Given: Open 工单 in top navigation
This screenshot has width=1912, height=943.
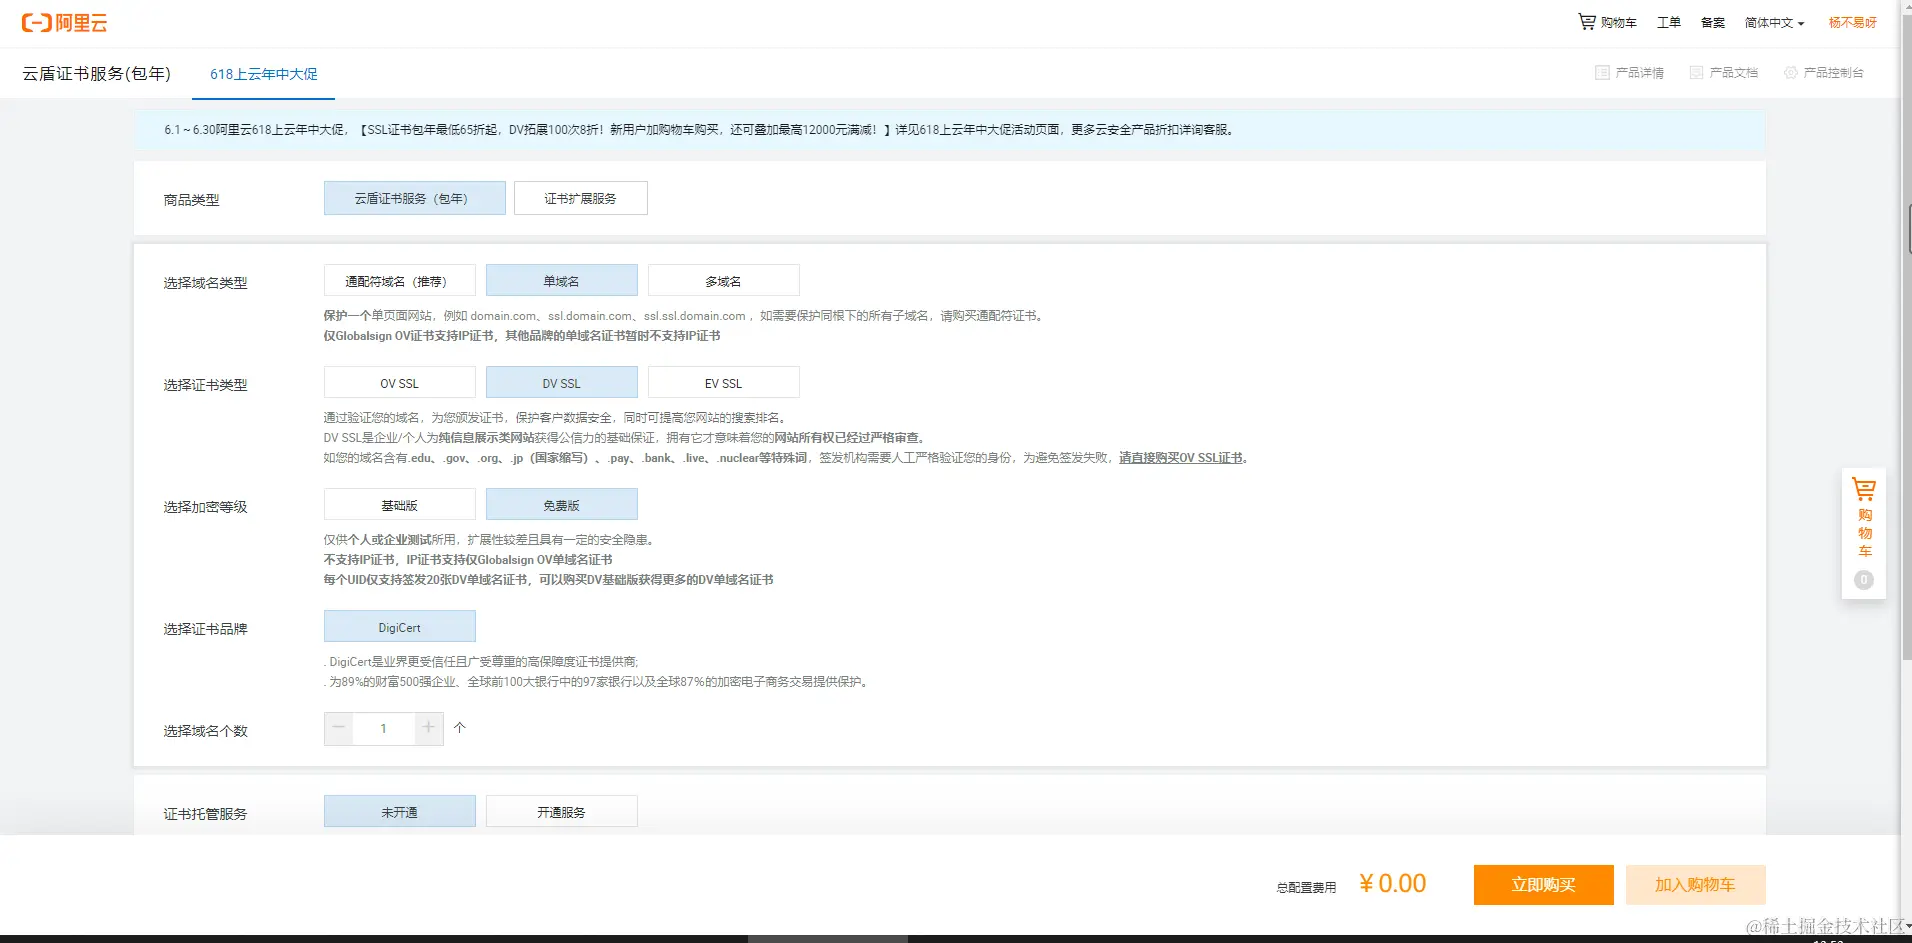Looking at the screenshot, I should pos(1668,22).
